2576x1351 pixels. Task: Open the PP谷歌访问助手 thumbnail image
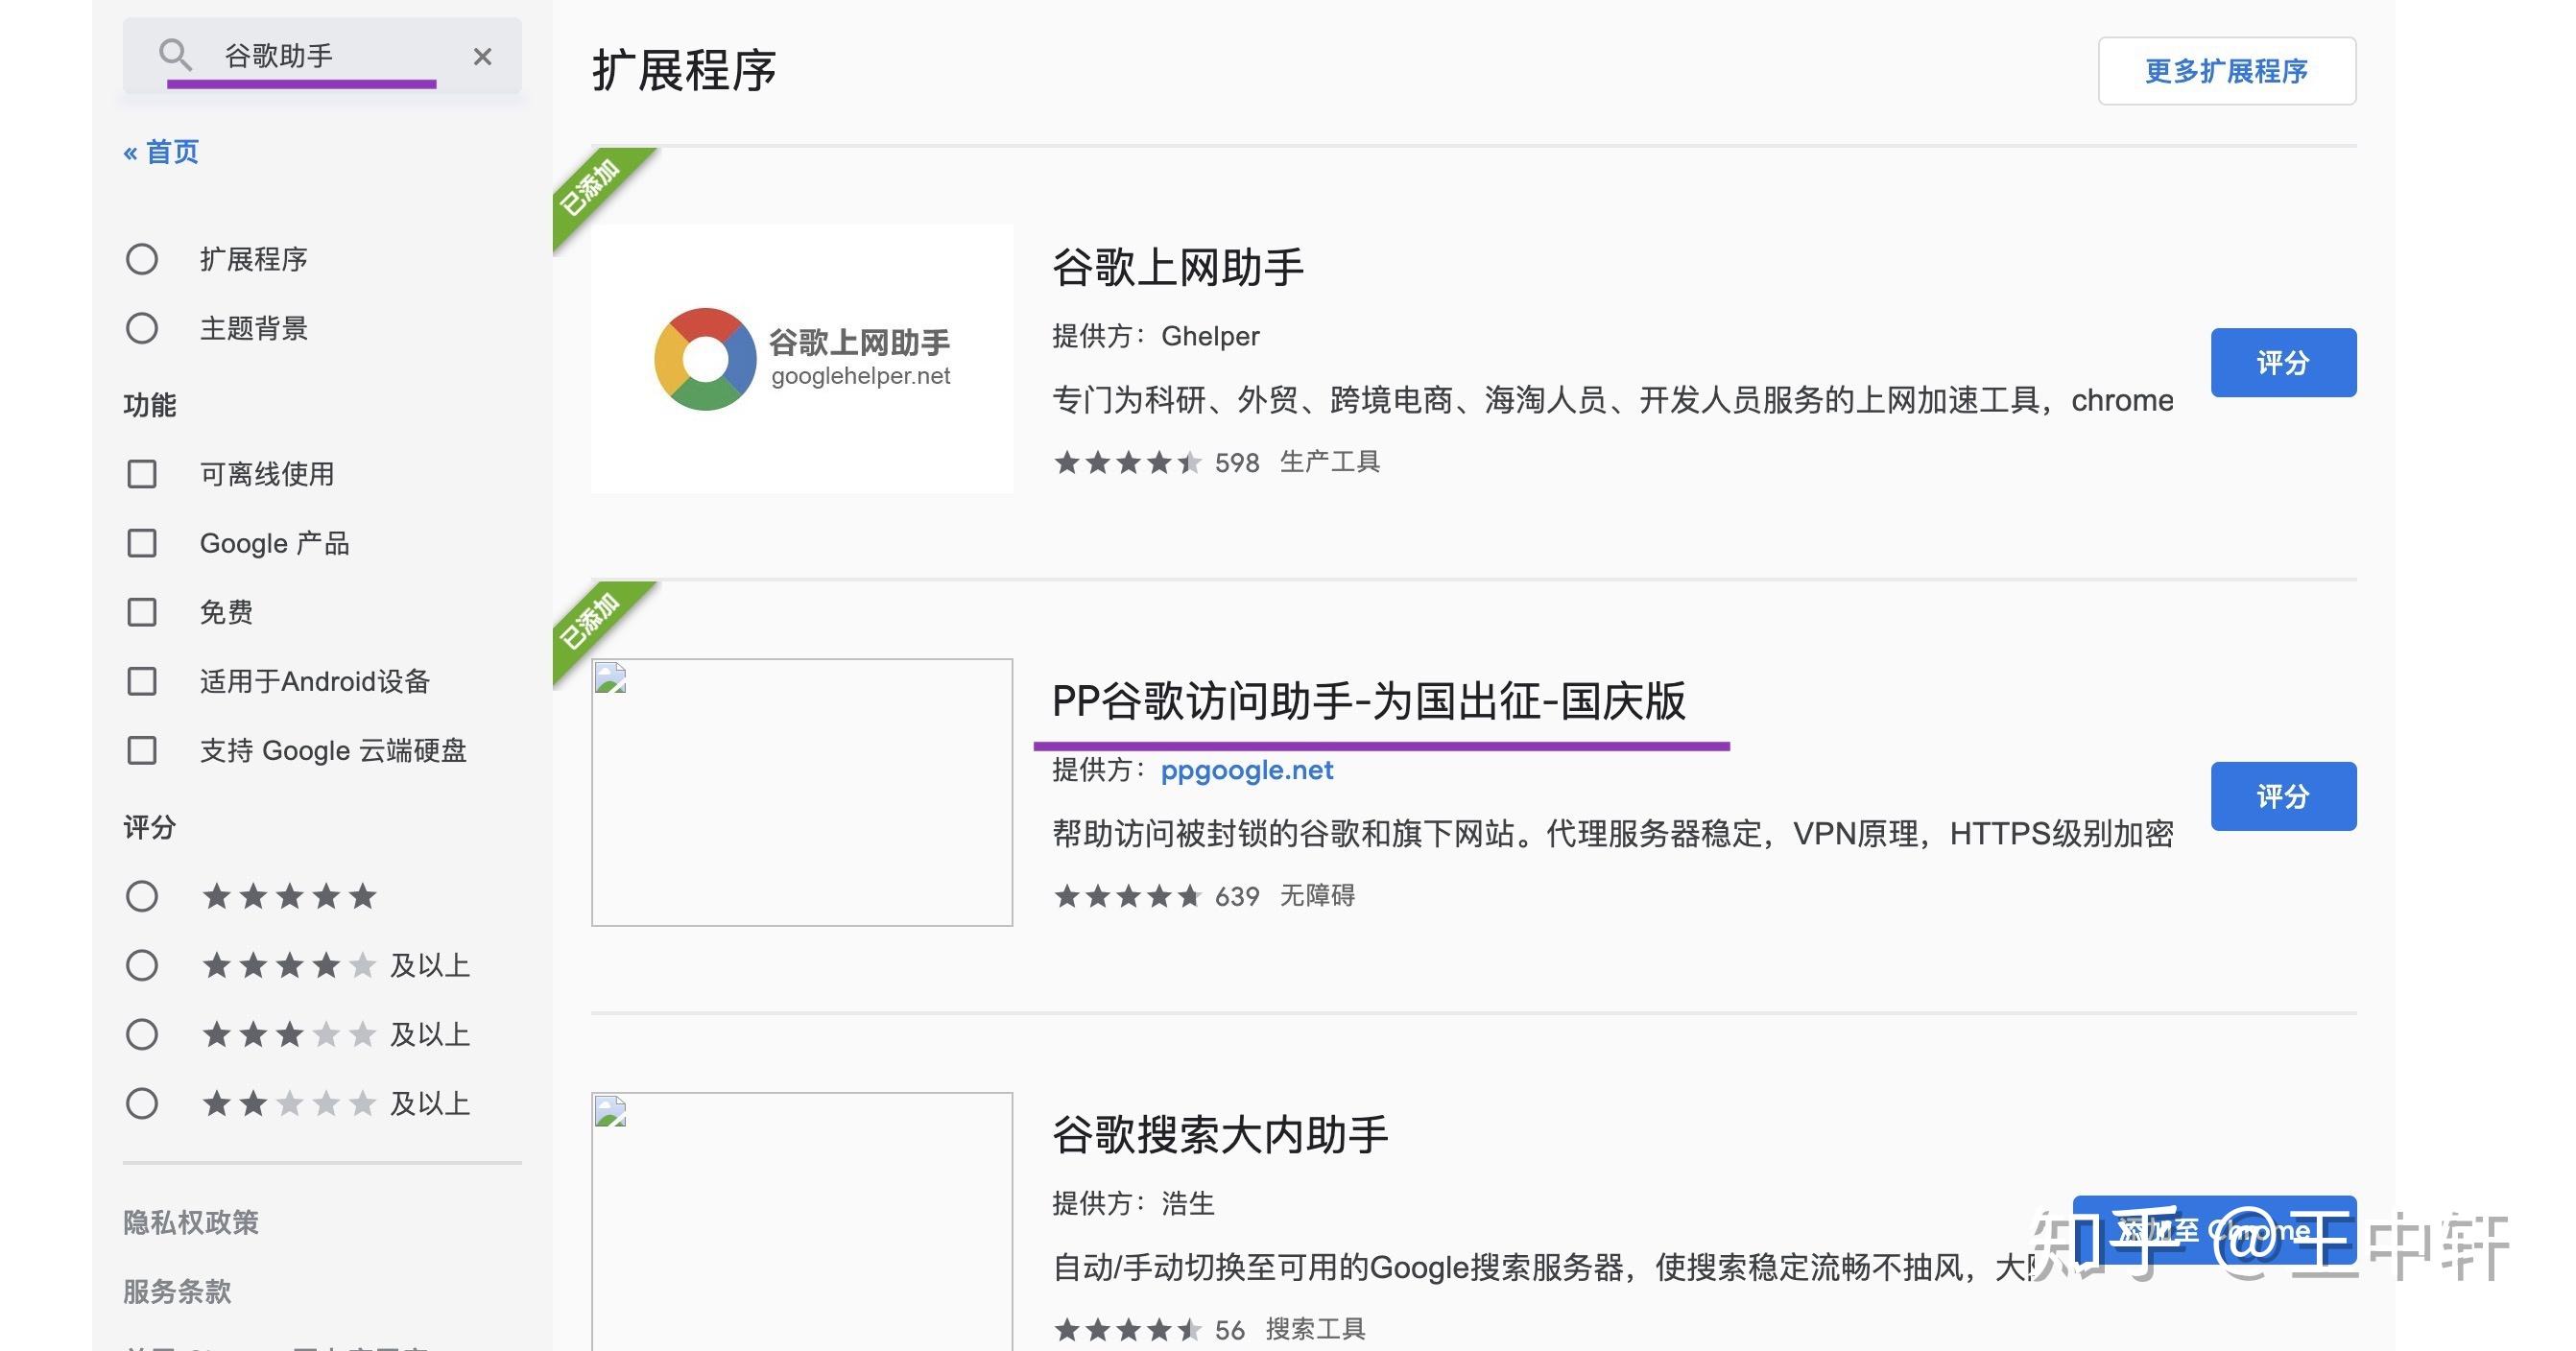[802, 792]
